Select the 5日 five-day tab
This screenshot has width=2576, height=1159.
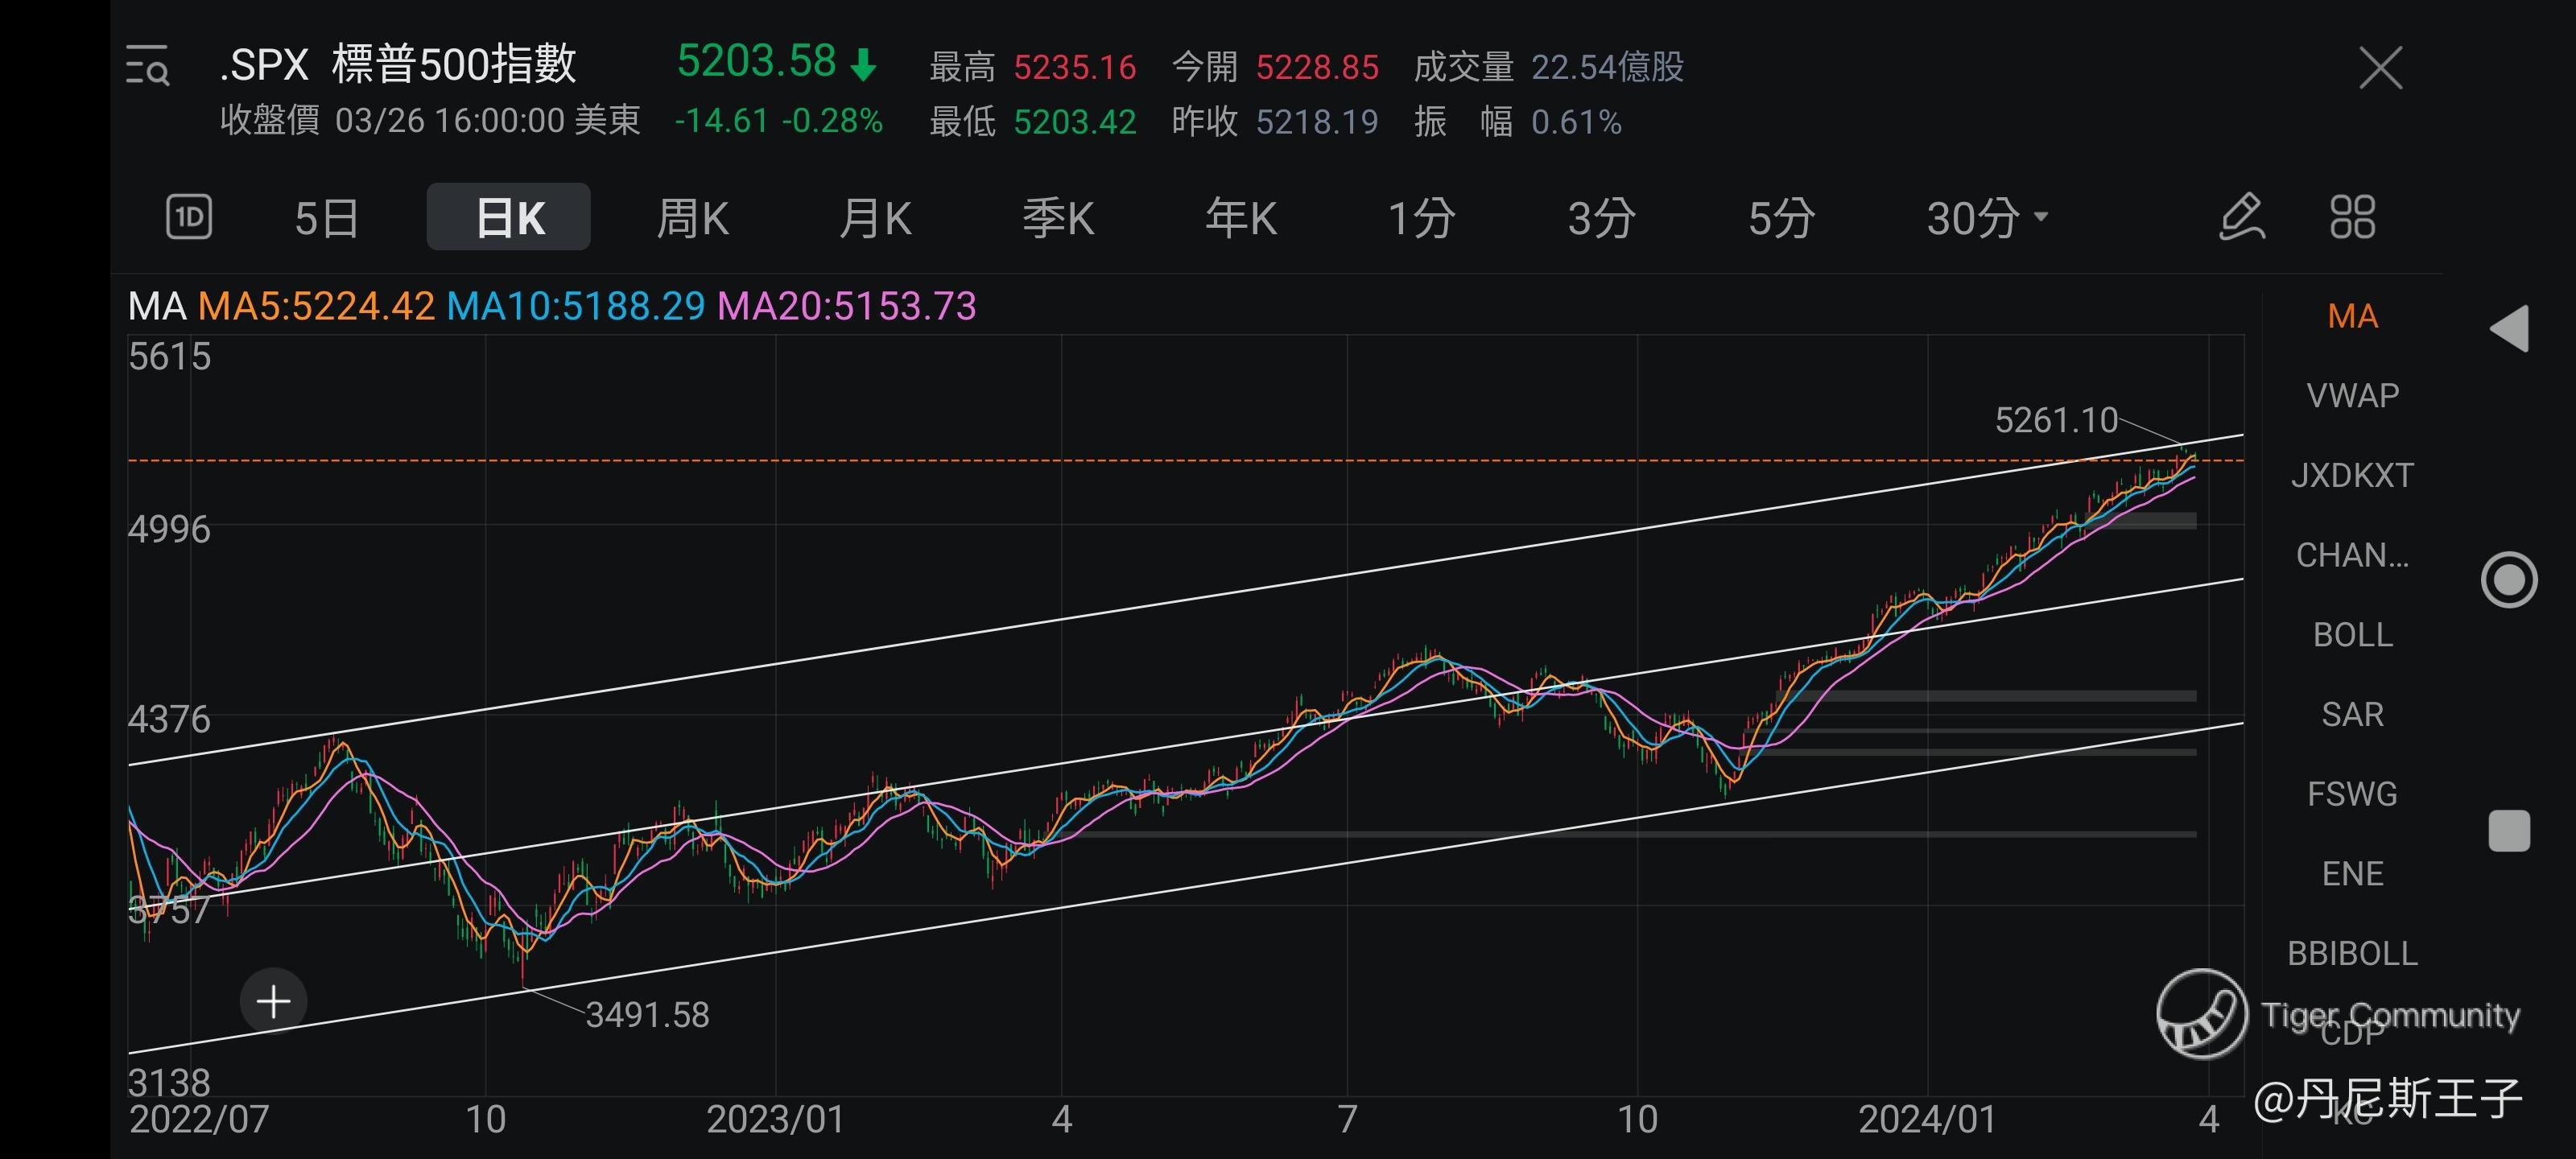[326, 217]
